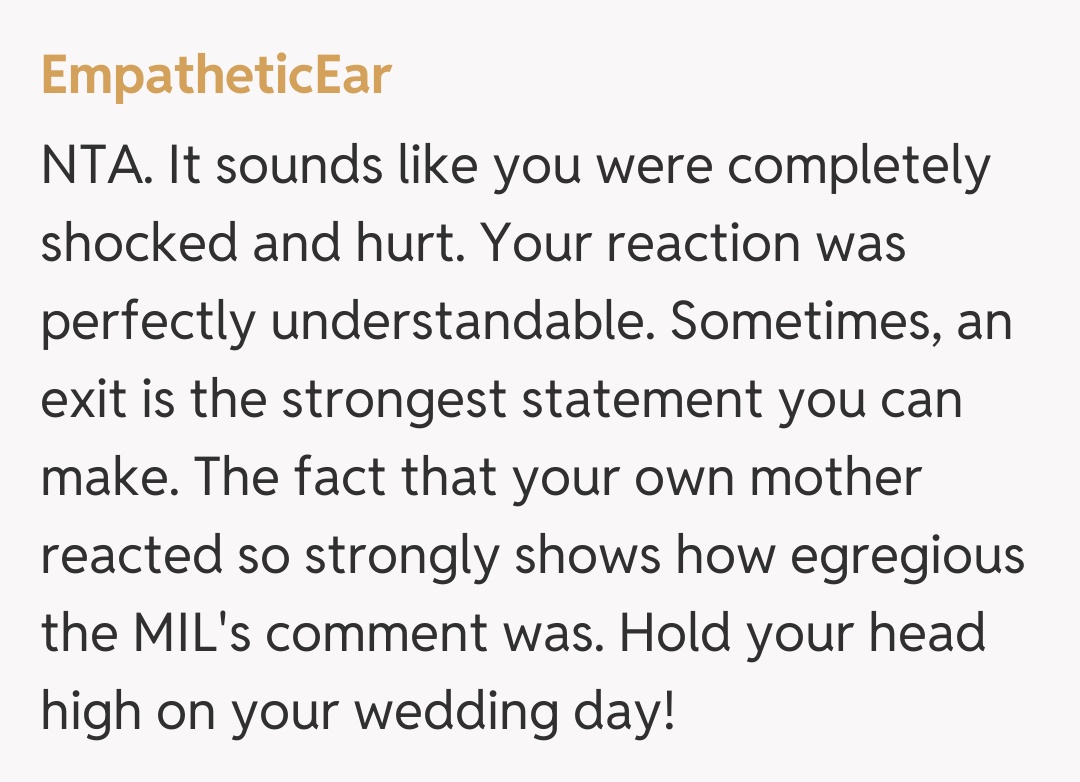Click the phrase "The fact that"
The width and height of the screenshot is (1080, 782).
pyautogui.click(x=343, y=479)
